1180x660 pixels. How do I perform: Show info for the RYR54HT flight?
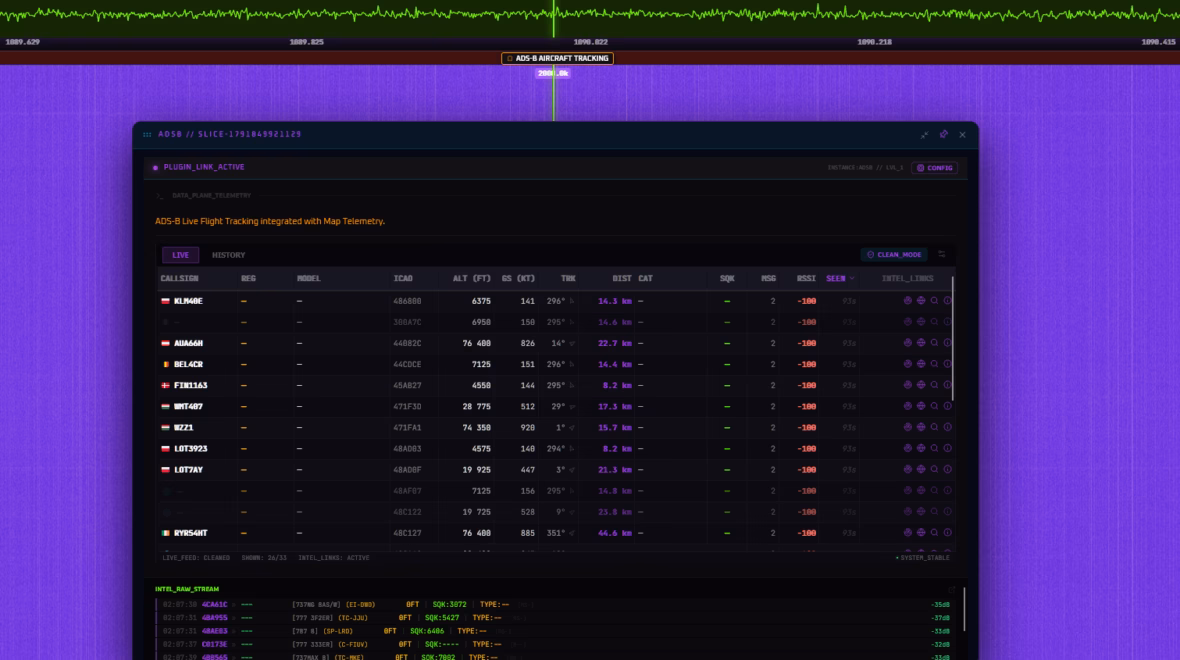pyautogui.click(x=947, y=533)
